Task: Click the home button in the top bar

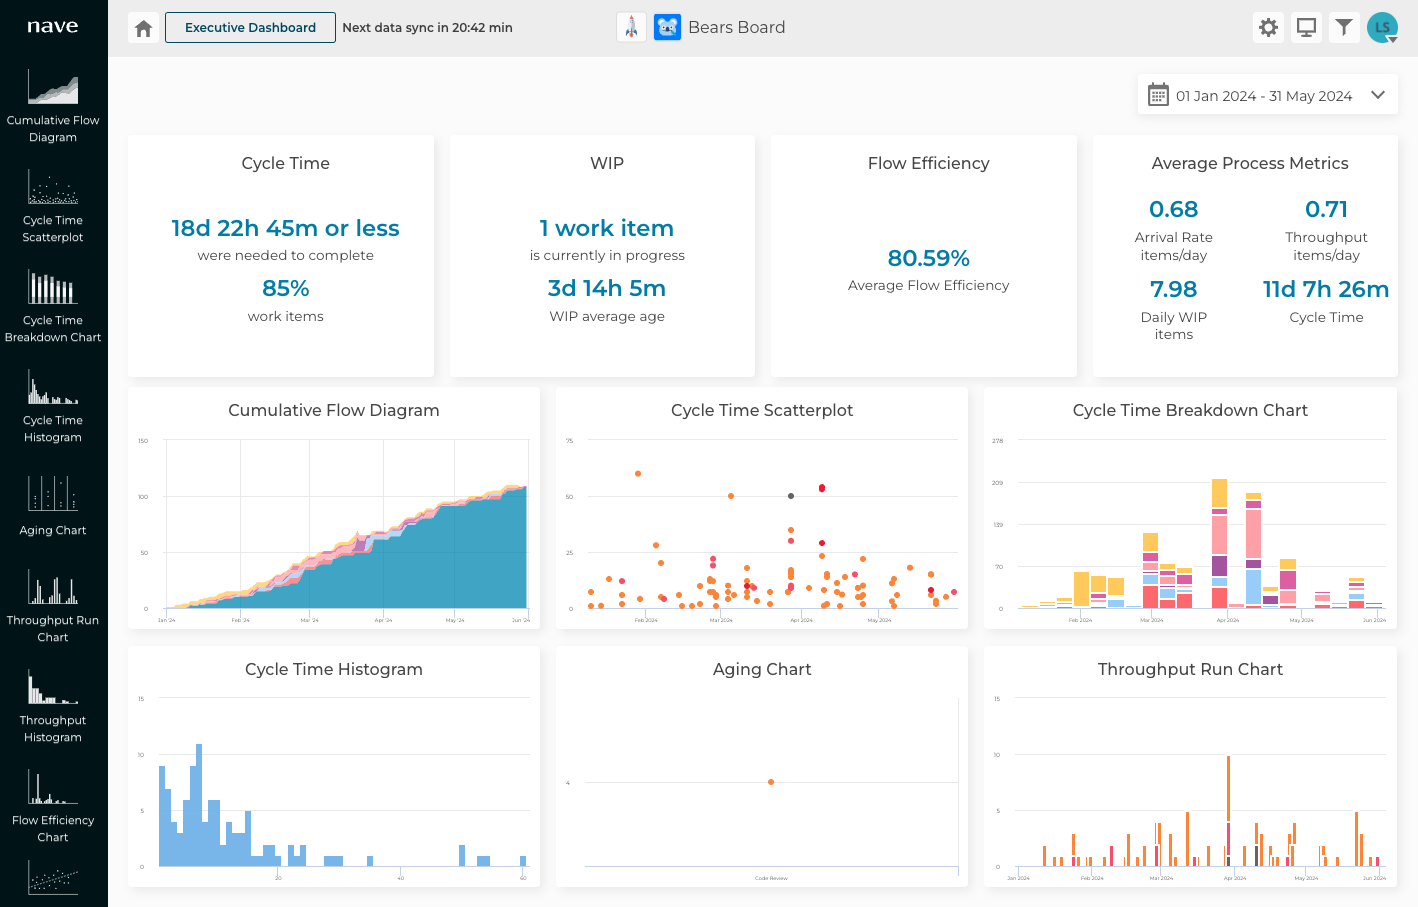Action: click(x=143, y=27)
